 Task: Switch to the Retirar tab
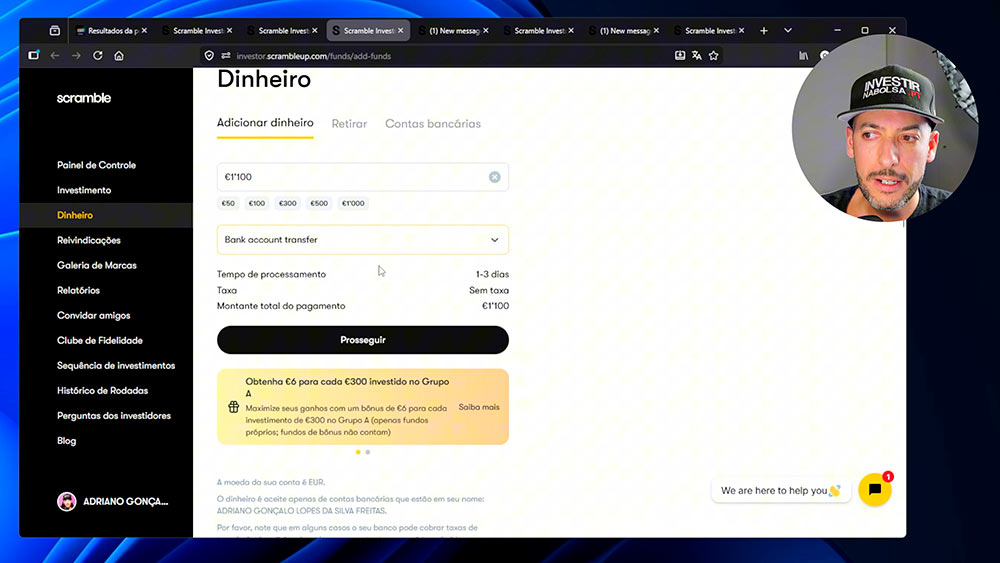[x=349, y=124]
